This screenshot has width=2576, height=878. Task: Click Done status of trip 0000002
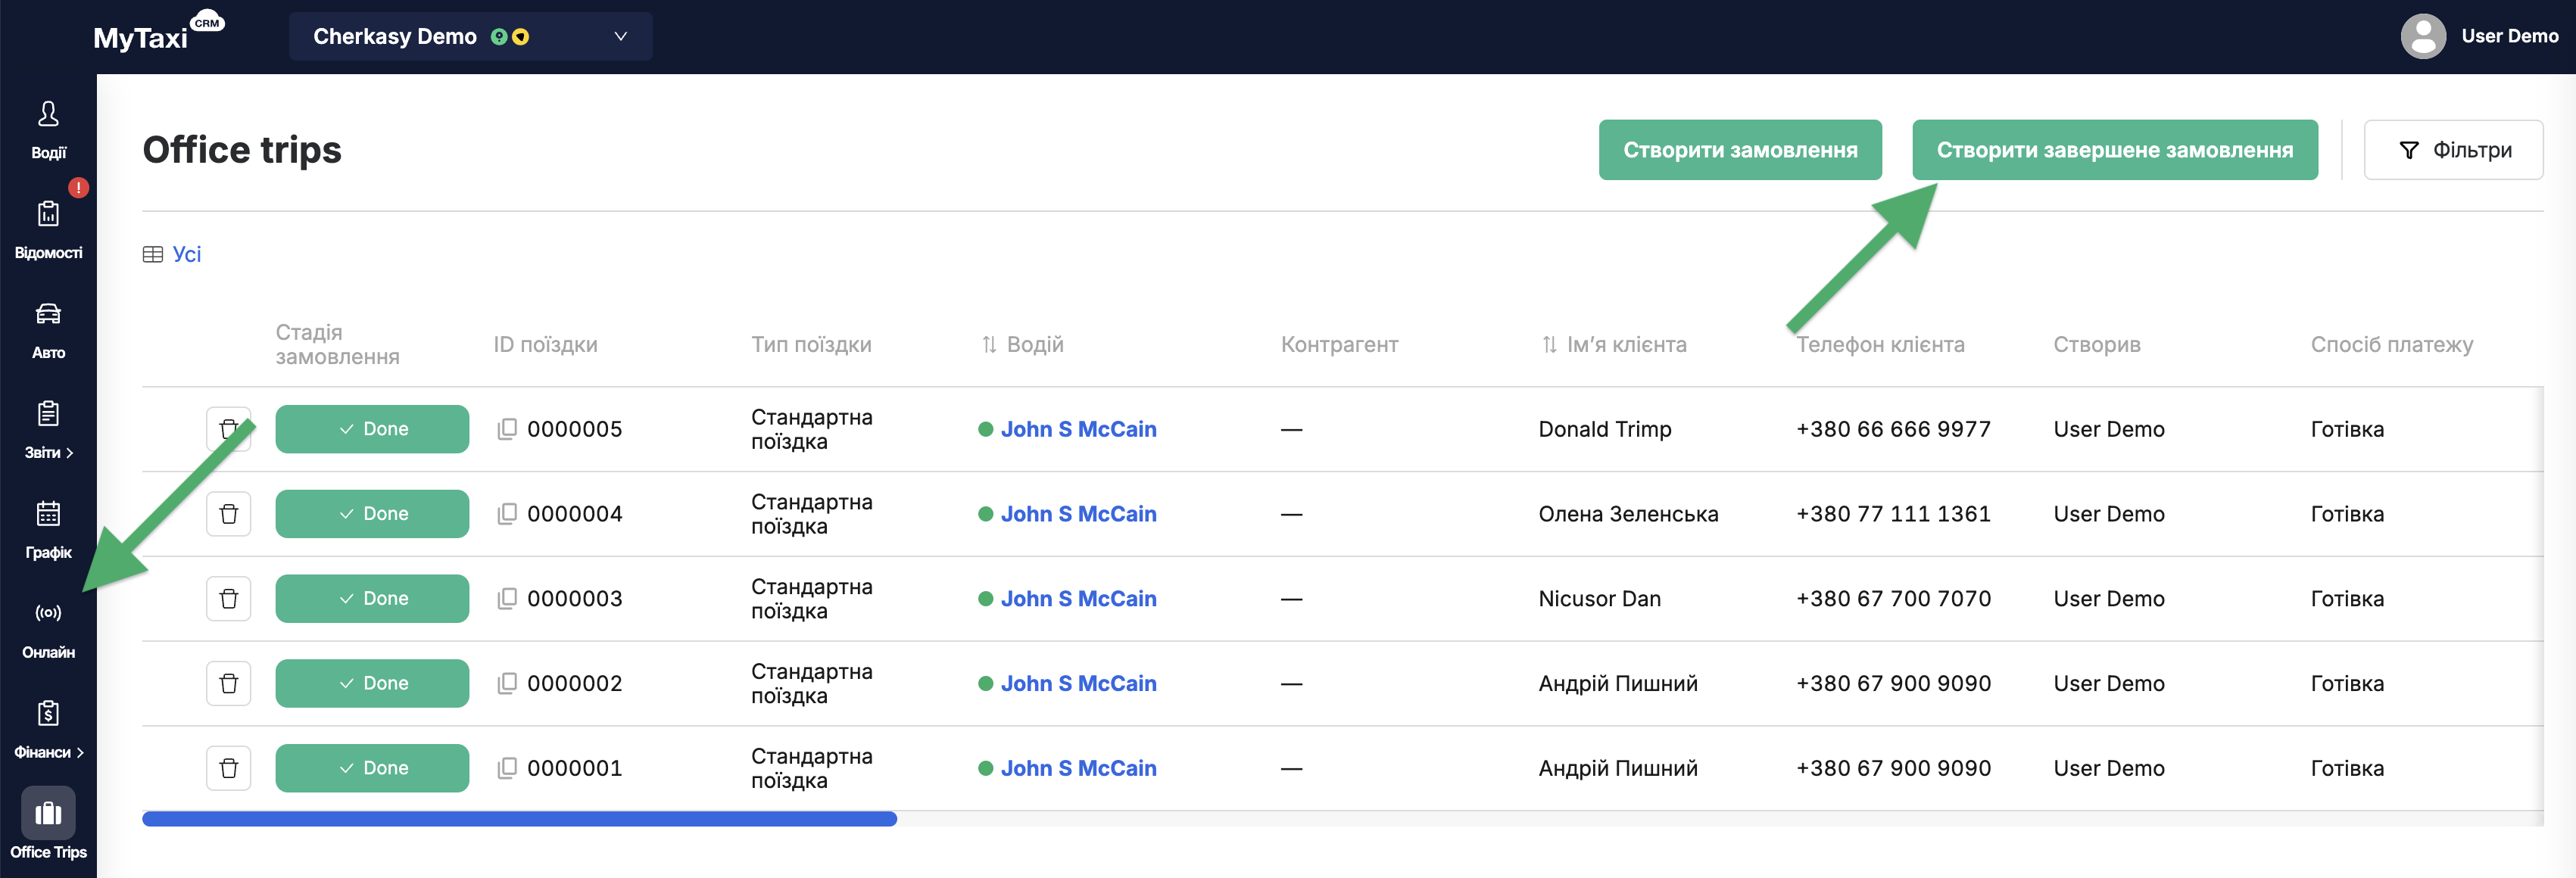(x=372, y=684)
